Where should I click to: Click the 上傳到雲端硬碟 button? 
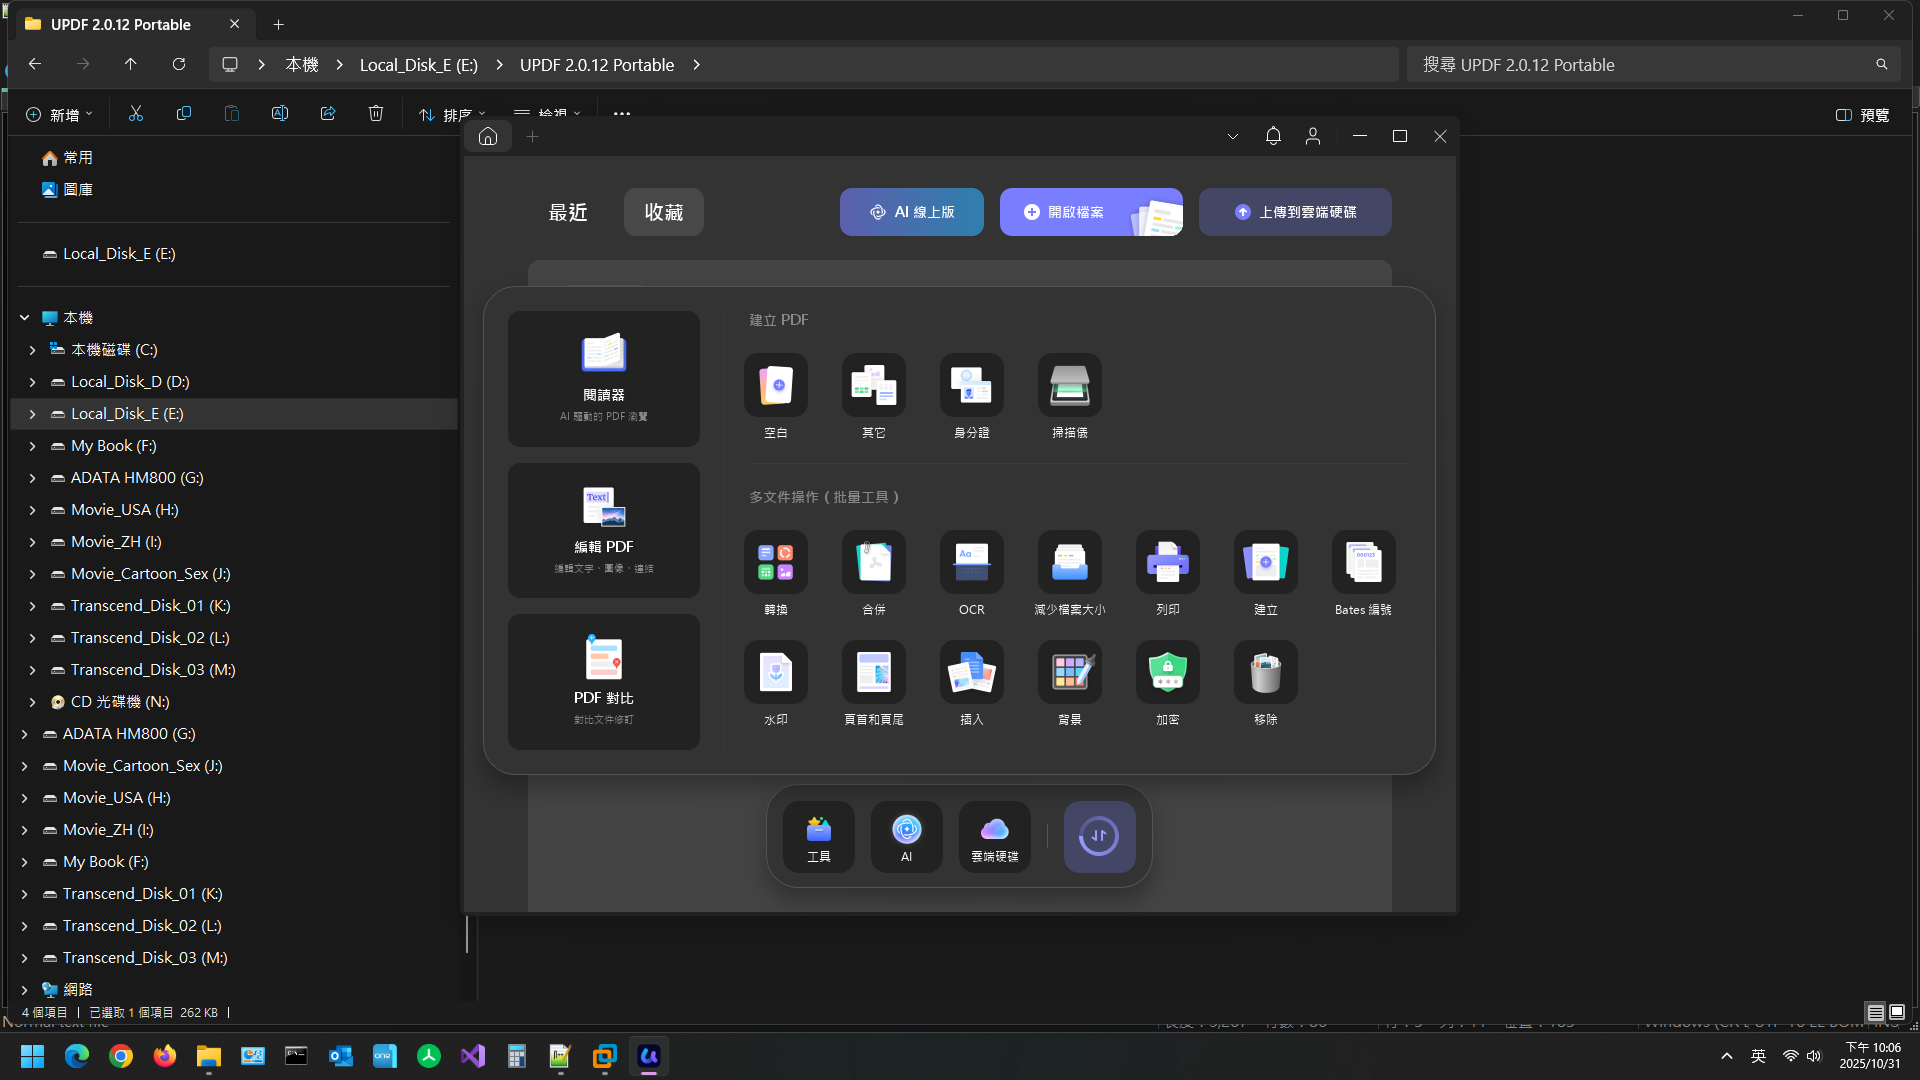[1294, 212]
